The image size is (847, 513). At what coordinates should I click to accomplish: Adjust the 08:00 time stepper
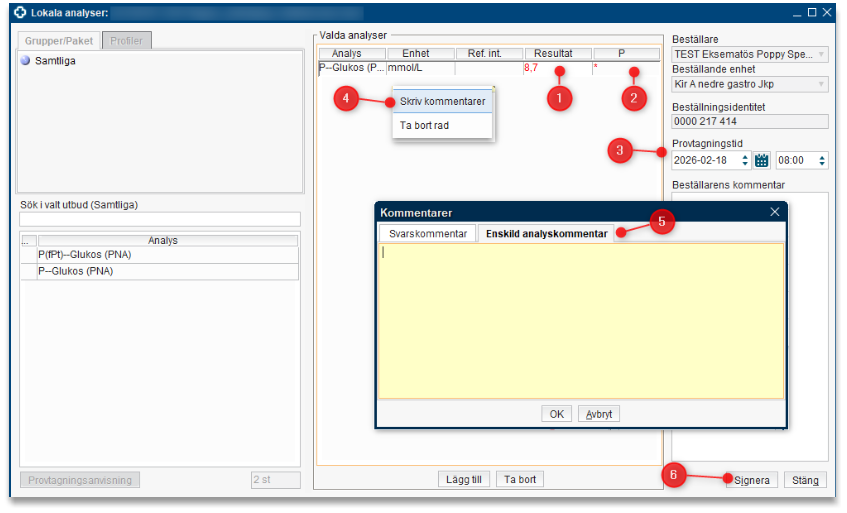click(822, 160)
